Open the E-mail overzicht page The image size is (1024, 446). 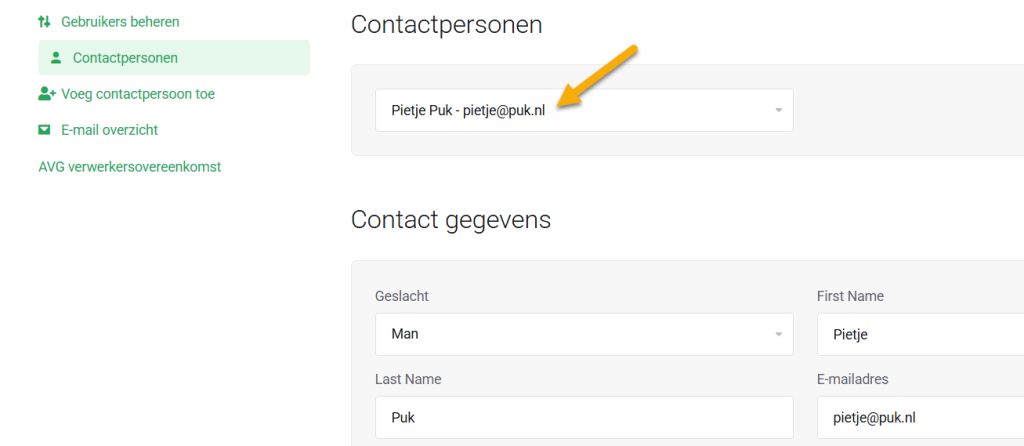(109, 130)
